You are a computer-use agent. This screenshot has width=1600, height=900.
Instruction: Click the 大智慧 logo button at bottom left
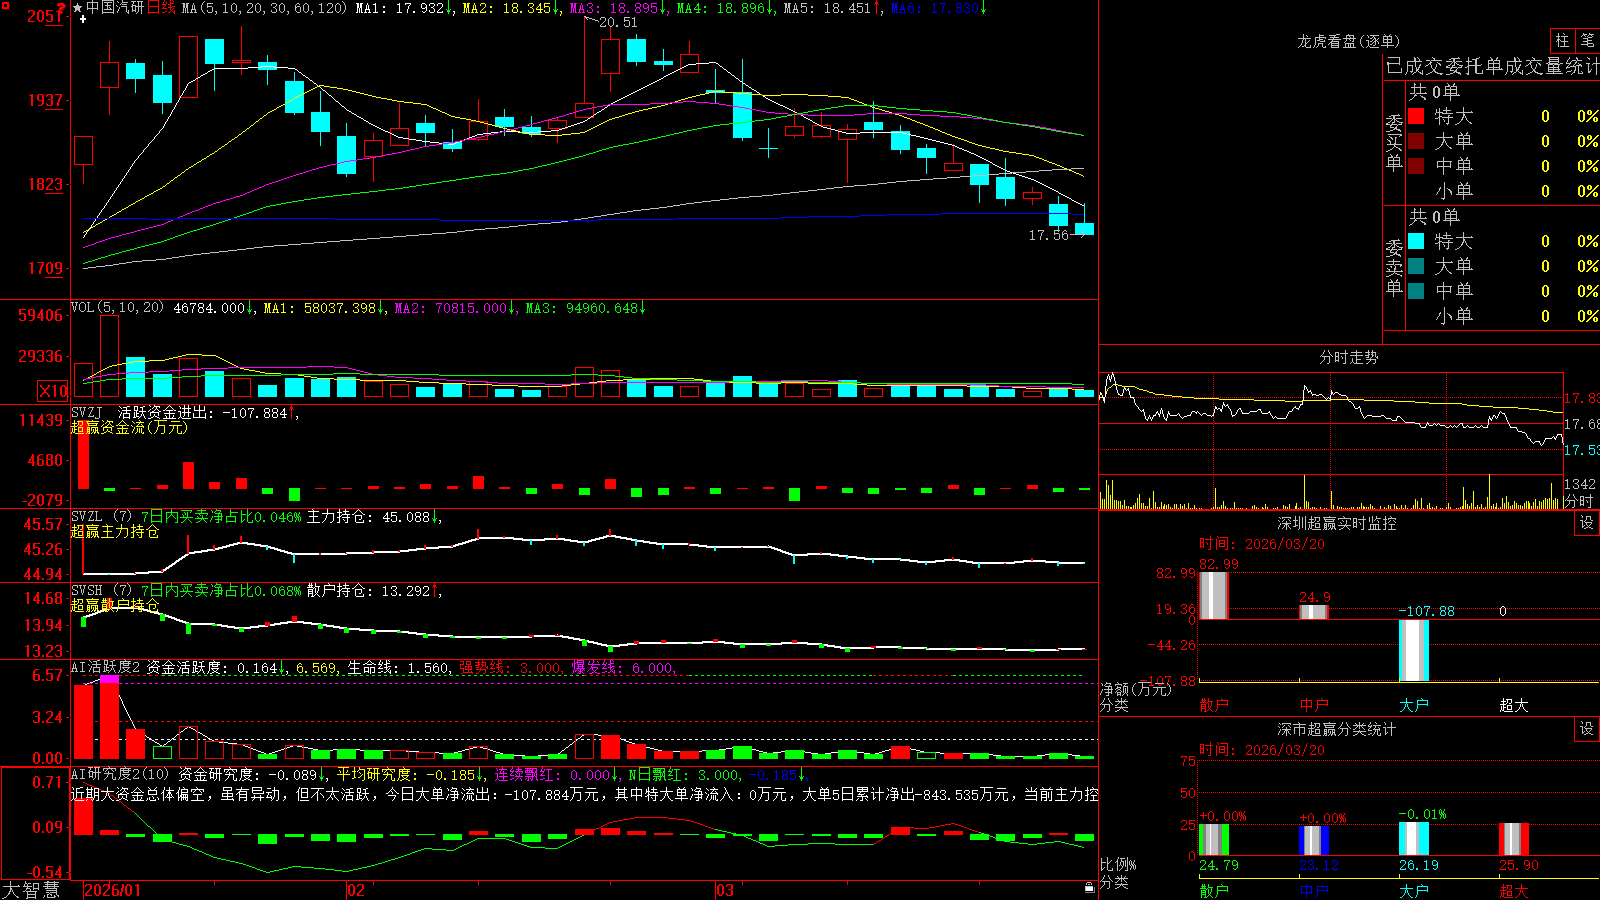pos(31,890)
